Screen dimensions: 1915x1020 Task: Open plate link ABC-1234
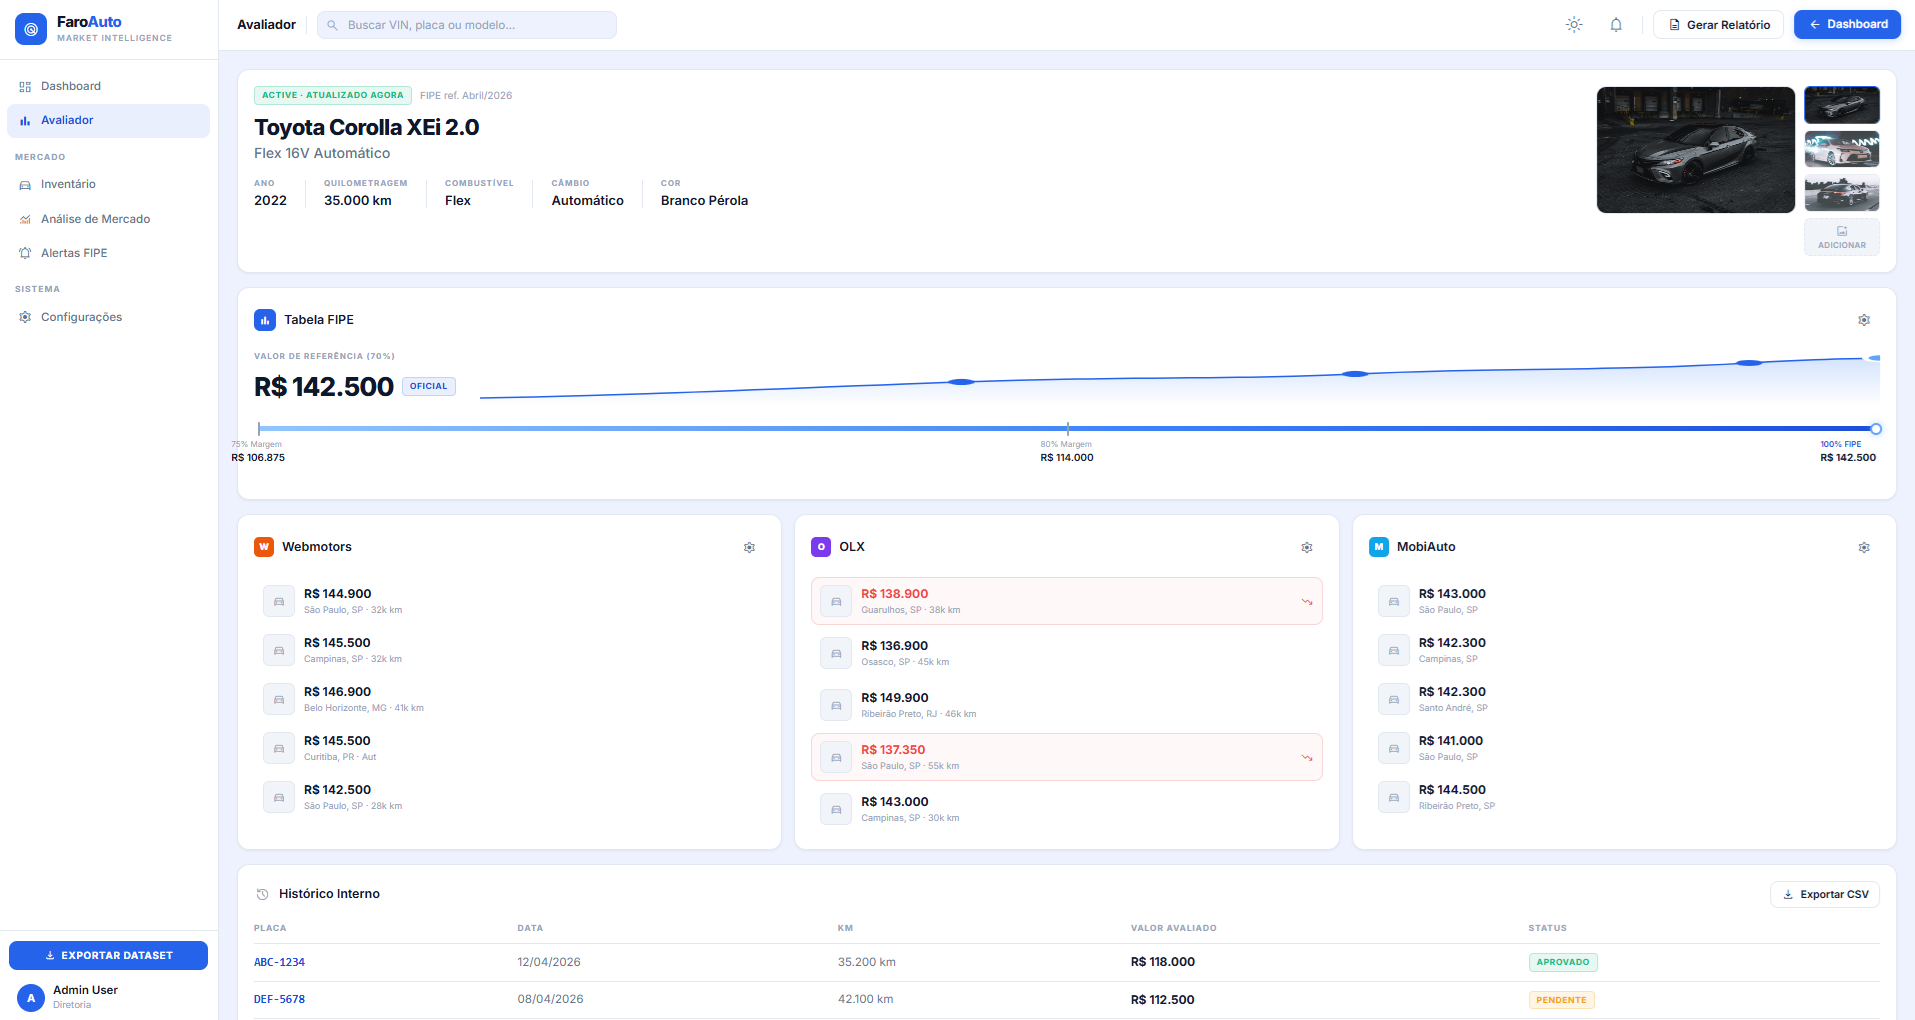tap(279, 962)
